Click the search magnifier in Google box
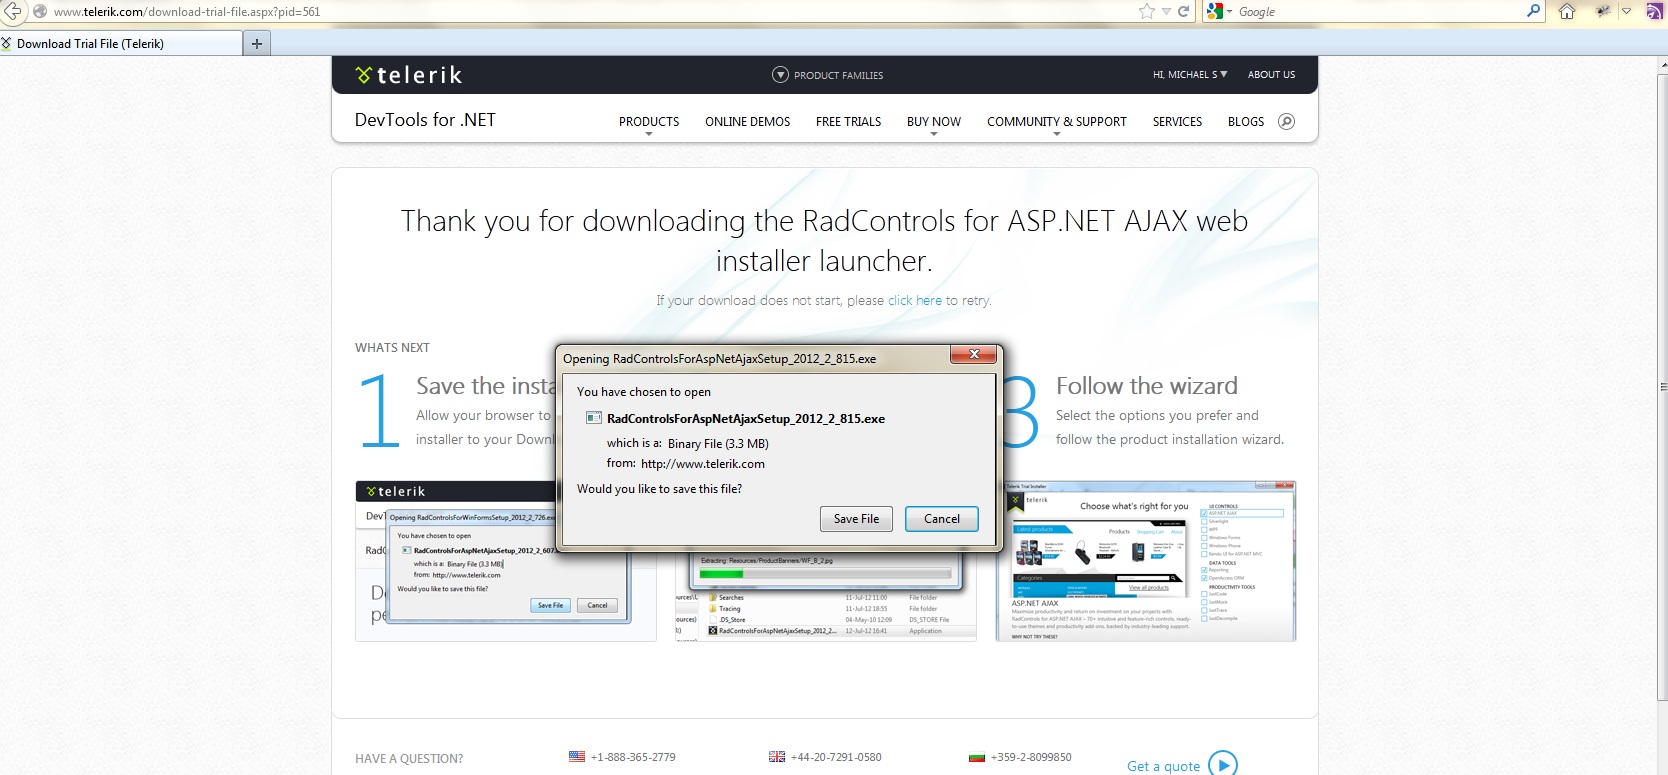This screenshot has width=1668, height=775. click(x=1533, y=11)
